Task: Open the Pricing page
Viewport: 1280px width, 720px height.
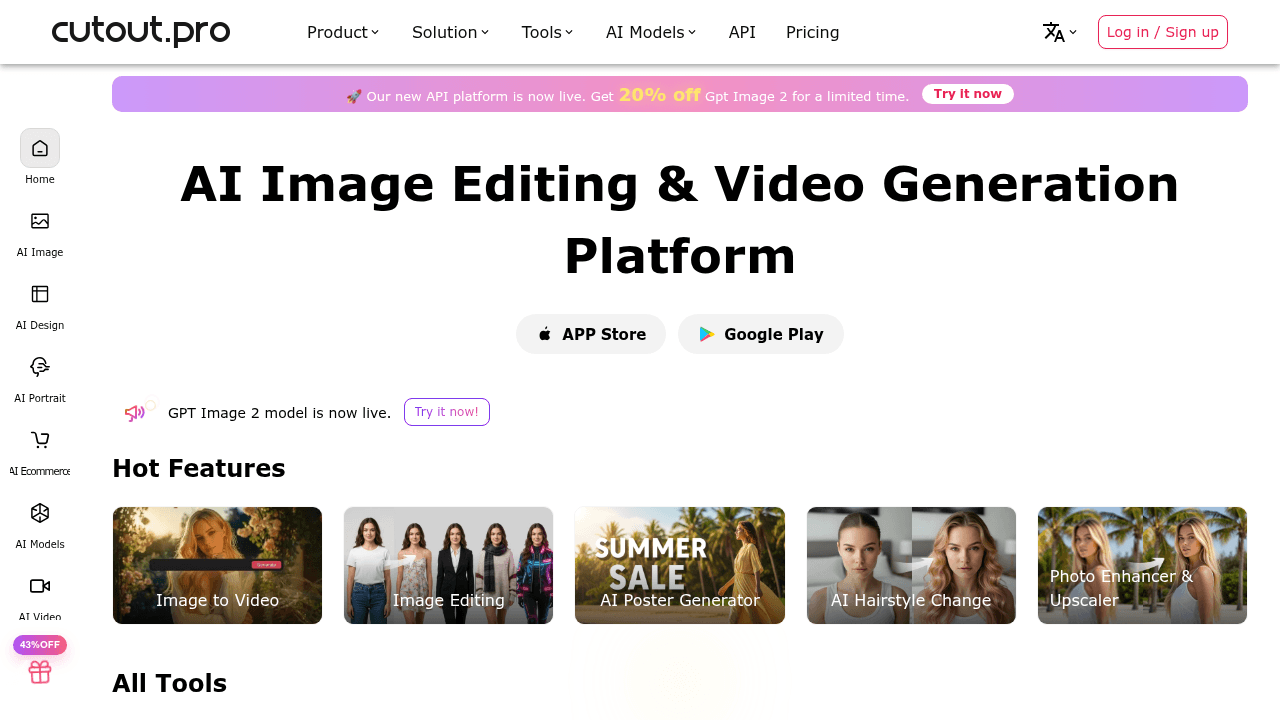Action: pyautogui.click(x=813, y=32)
